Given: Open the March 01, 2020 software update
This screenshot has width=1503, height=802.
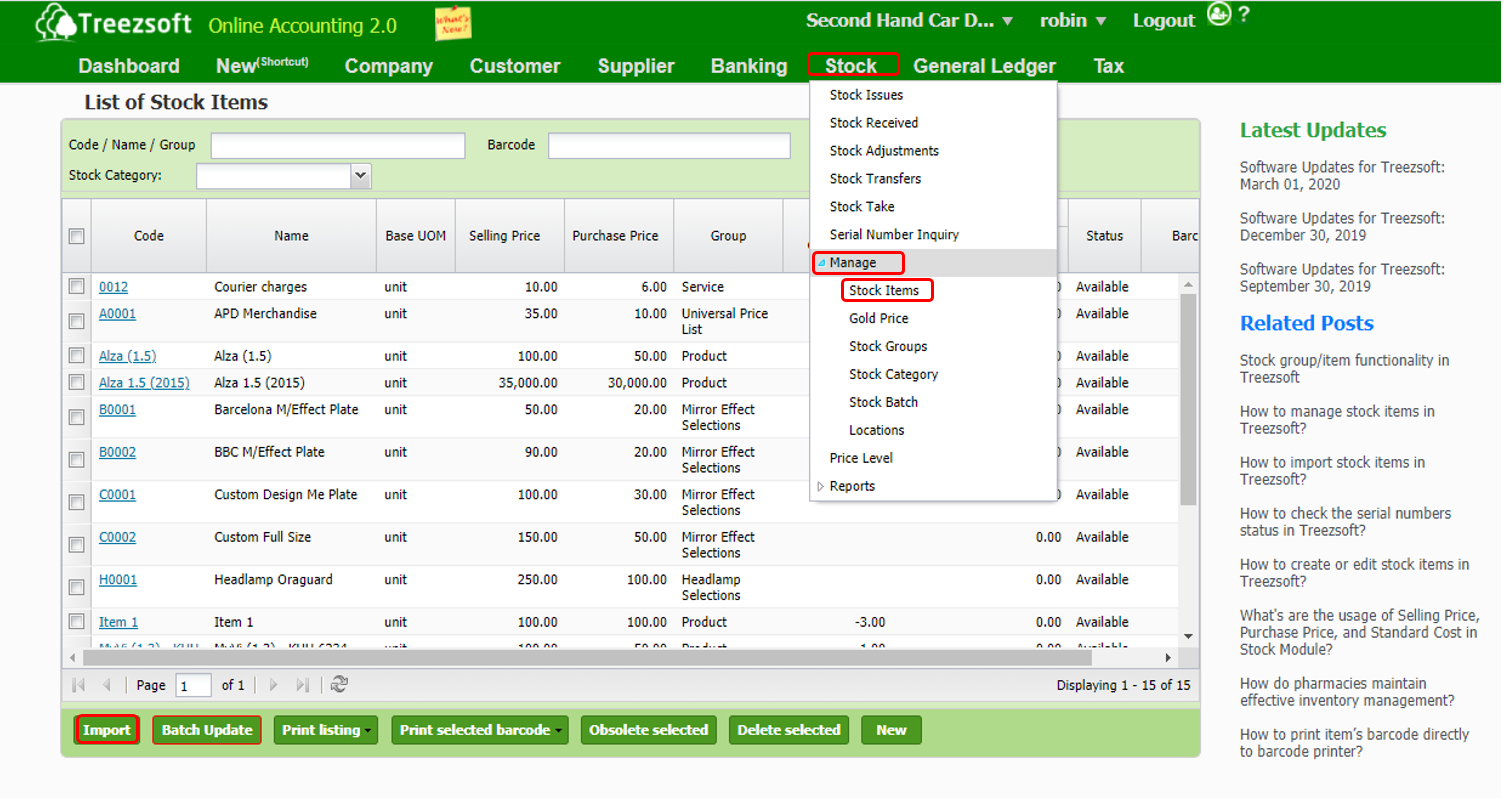Looking at the screenshot, I should pyautogui.click(x=1342, y=176).
